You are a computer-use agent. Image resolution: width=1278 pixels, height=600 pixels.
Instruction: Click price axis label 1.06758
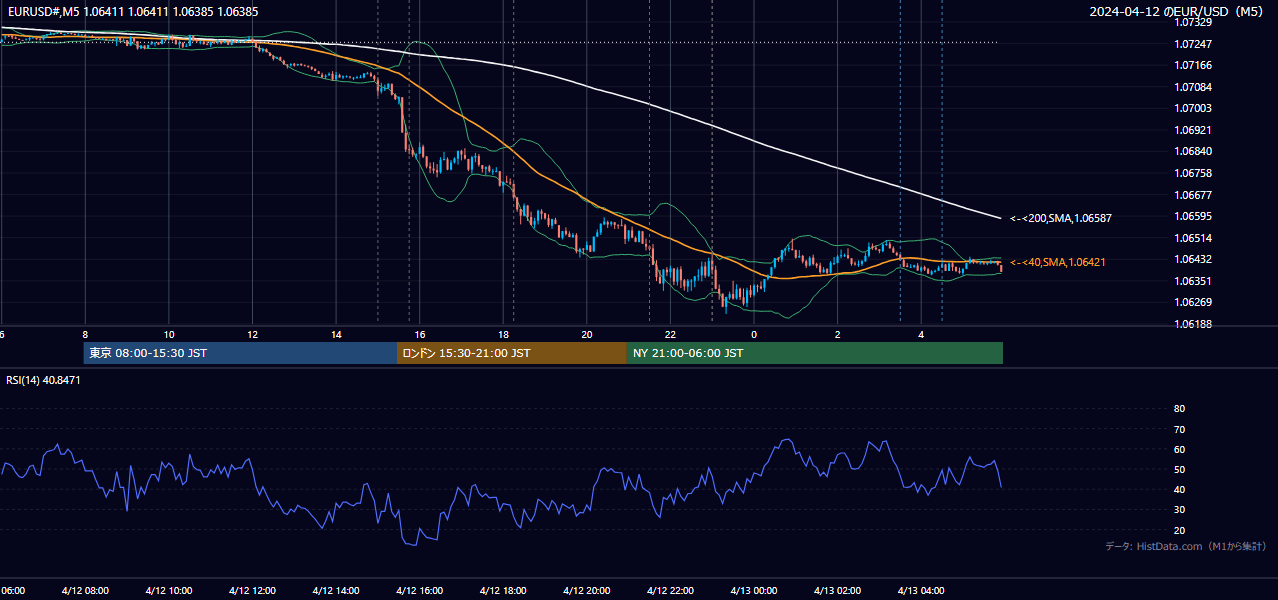click(x=1192, y=173)
